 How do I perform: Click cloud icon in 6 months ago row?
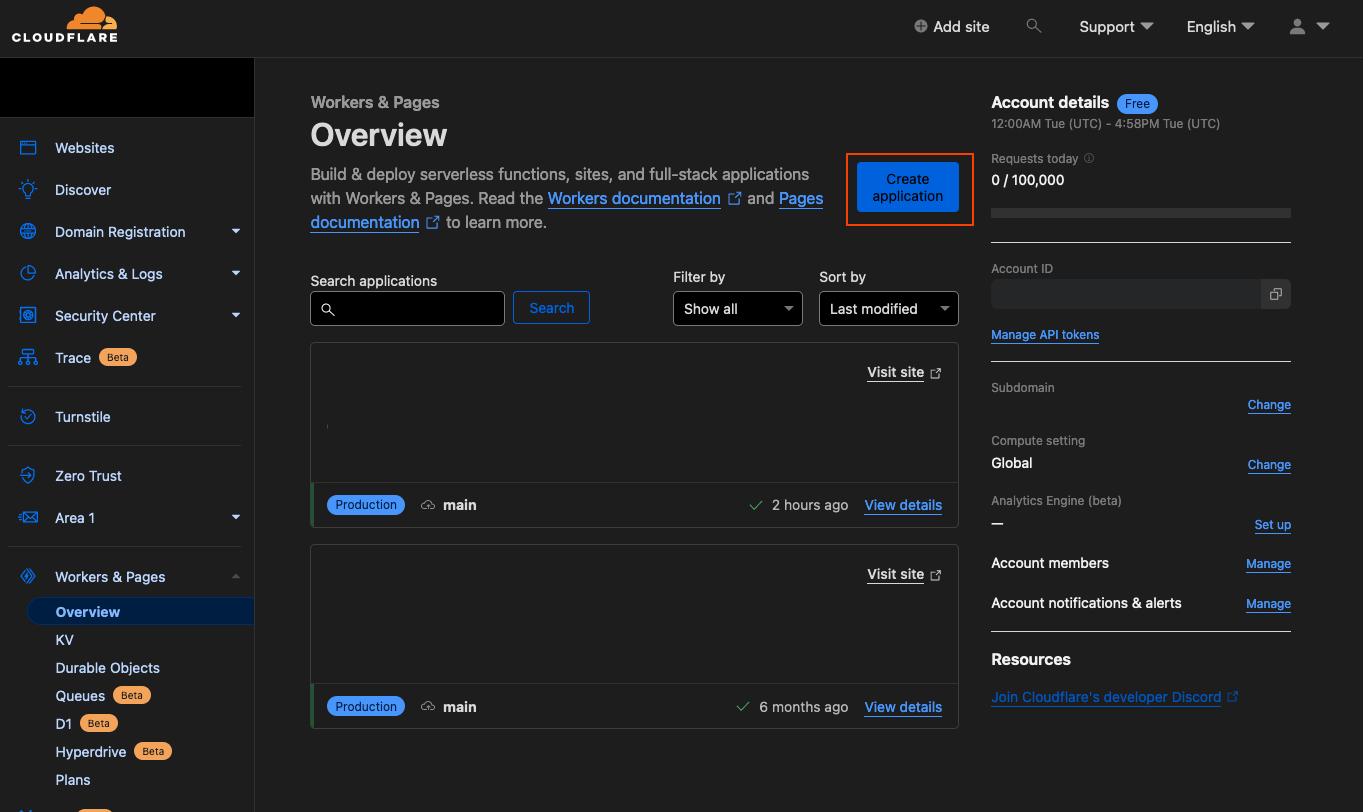pyautogui.click(x=428, y=707)
